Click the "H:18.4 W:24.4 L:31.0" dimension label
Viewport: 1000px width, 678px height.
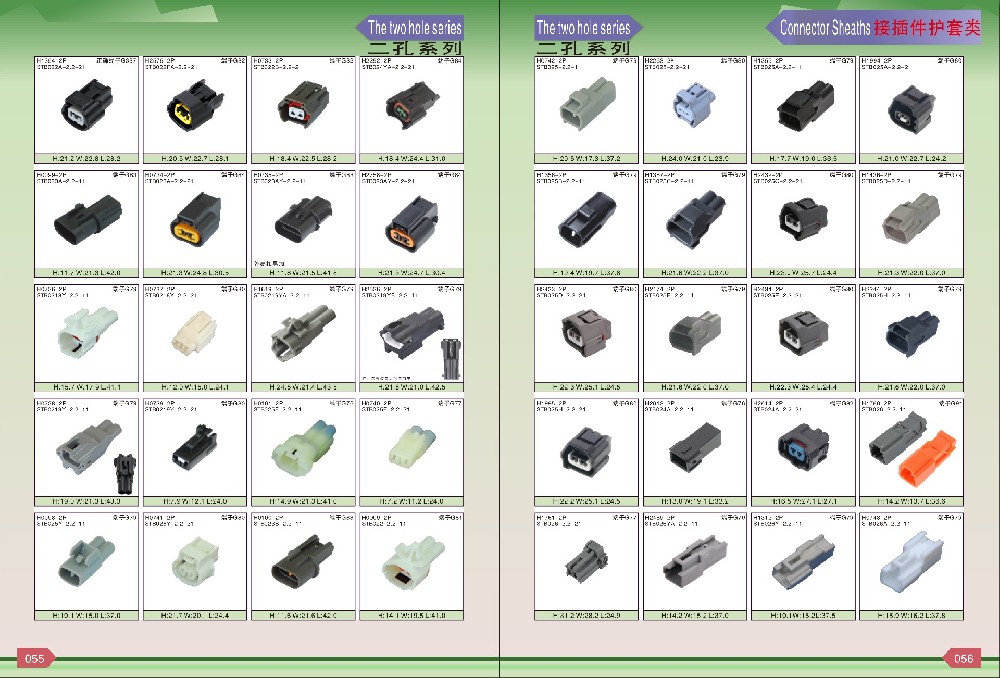click(x=412, y=158)
